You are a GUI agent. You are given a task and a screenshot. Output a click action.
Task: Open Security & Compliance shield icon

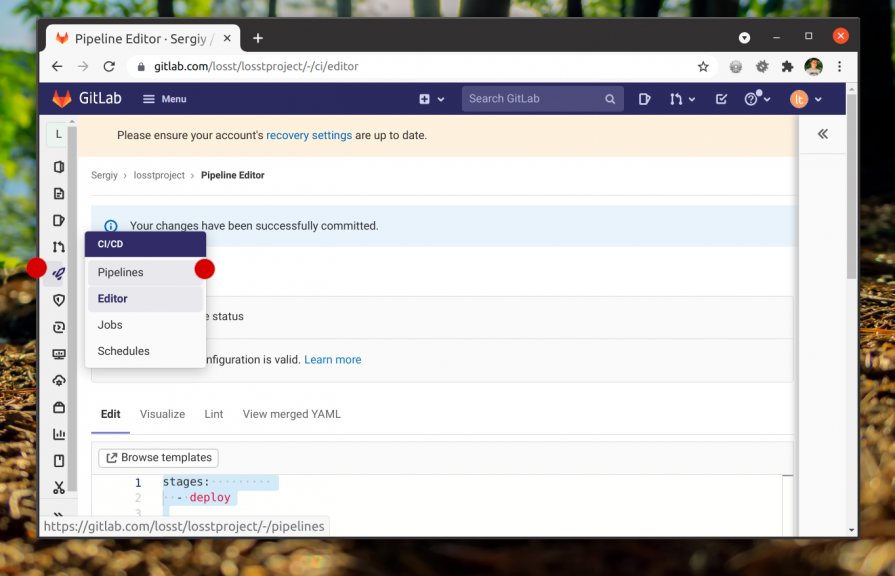click(59, 300)
